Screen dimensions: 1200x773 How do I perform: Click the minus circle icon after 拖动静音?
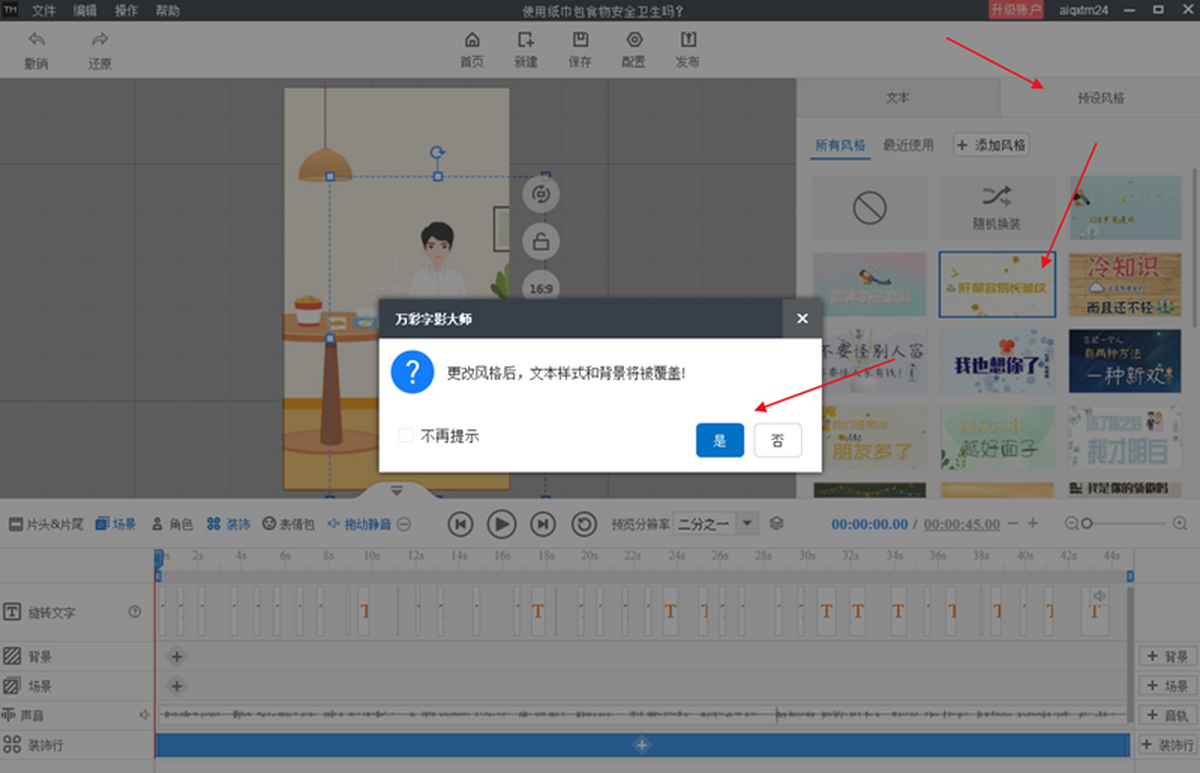tap(404, 524)
